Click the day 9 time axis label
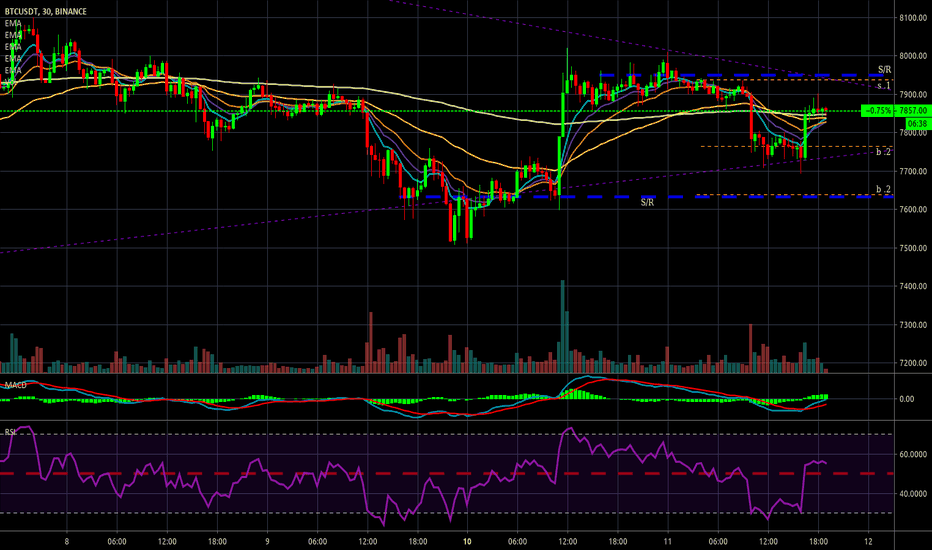This screenshot has height=550, width=932. 267,541
